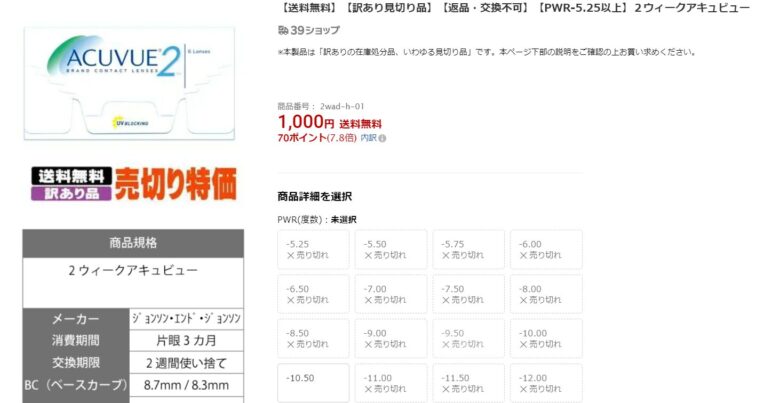Click the 1,000円 price text
Image resolution: width=780 pixels, height=403 pixels.
coord(305,121)
